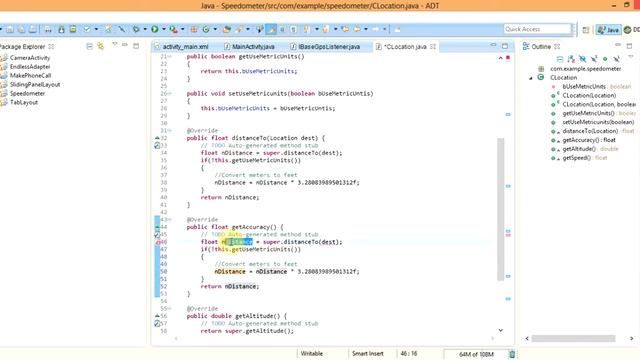Open the Outline view menu triangle
The image size is (640, 360).
(x=631, y=57)
